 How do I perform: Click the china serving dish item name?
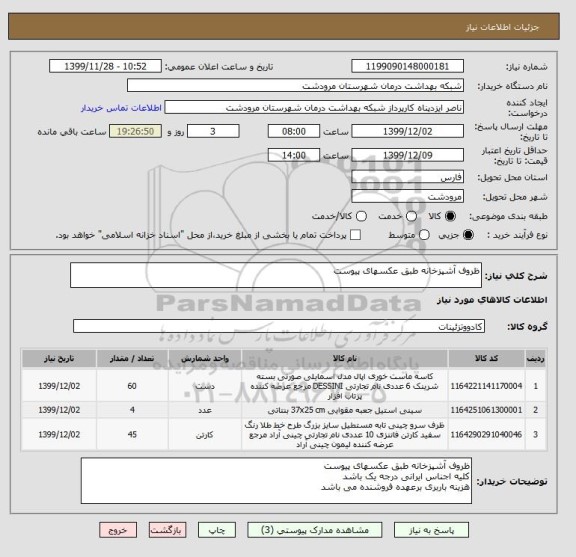tap(345, 435)
